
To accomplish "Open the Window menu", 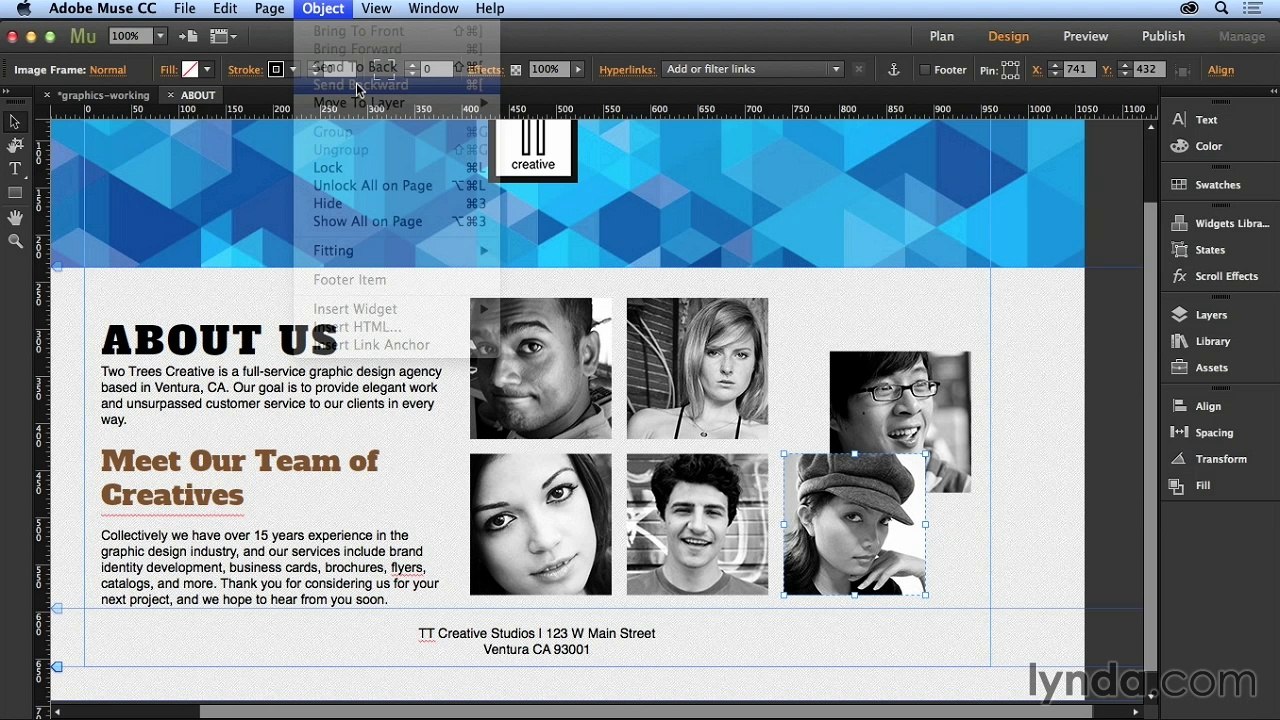I will 433,8.
